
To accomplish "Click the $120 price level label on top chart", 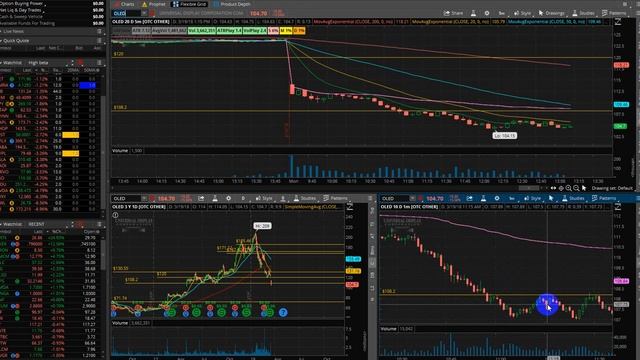I will (x=118, y=54).
